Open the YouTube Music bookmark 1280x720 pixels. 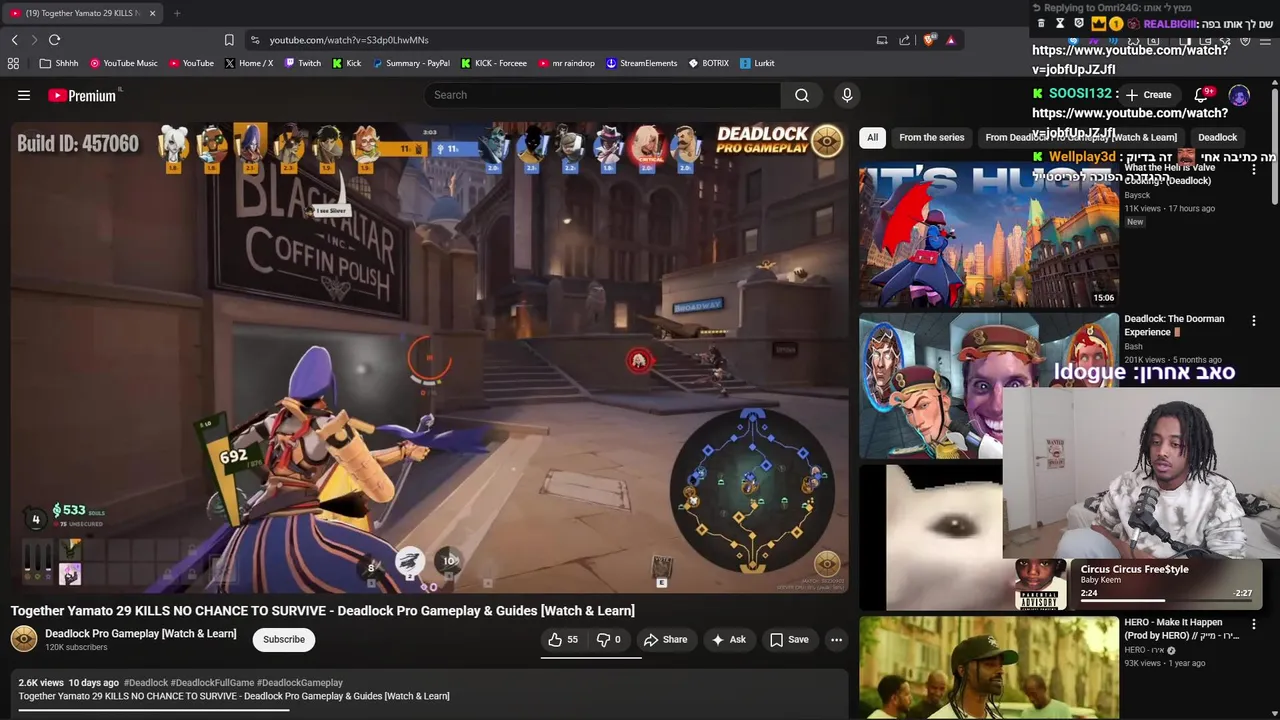point(124,63)
